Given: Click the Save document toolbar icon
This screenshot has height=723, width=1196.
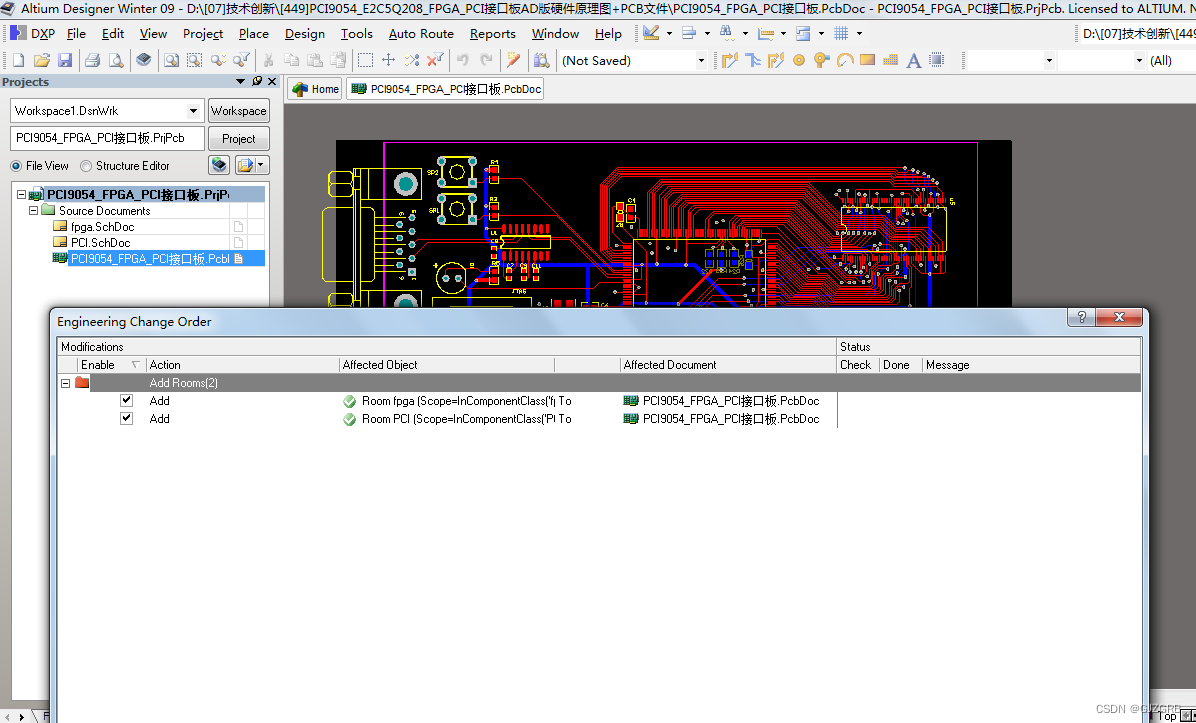Looking at the screenshot, I should (64, 60).
